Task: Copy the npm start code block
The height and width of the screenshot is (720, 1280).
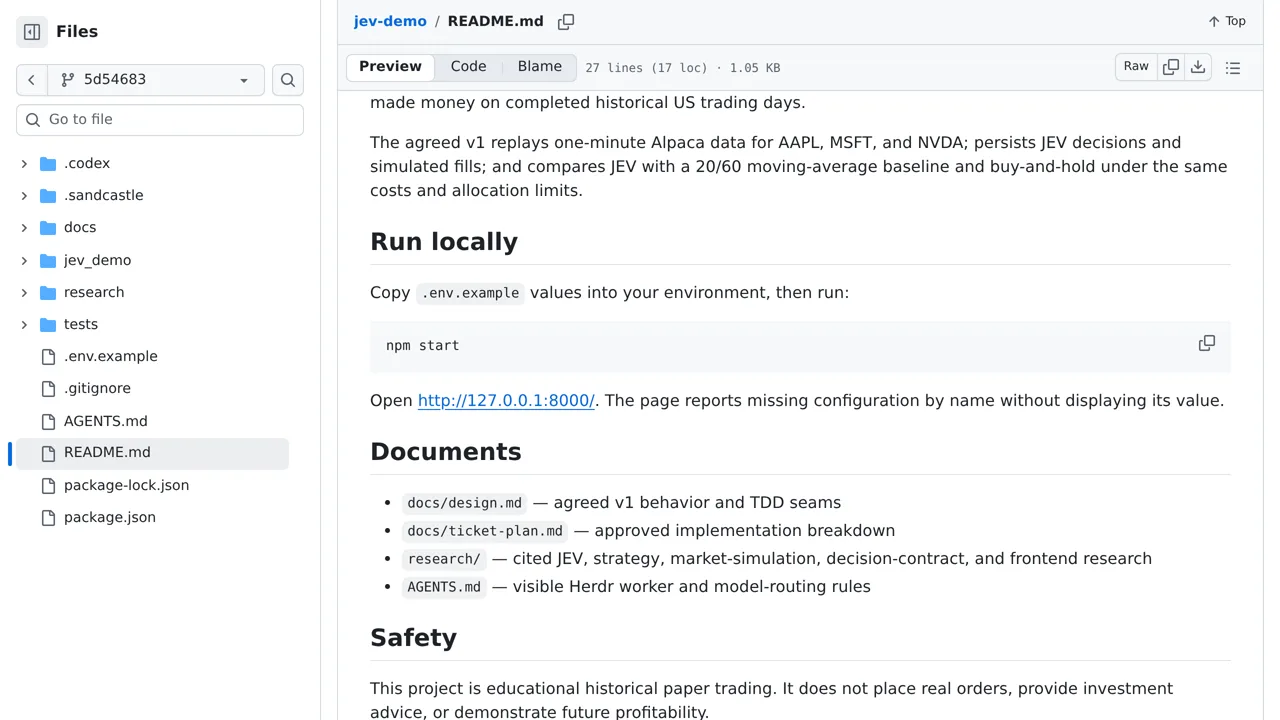Action: [1207, 343]
